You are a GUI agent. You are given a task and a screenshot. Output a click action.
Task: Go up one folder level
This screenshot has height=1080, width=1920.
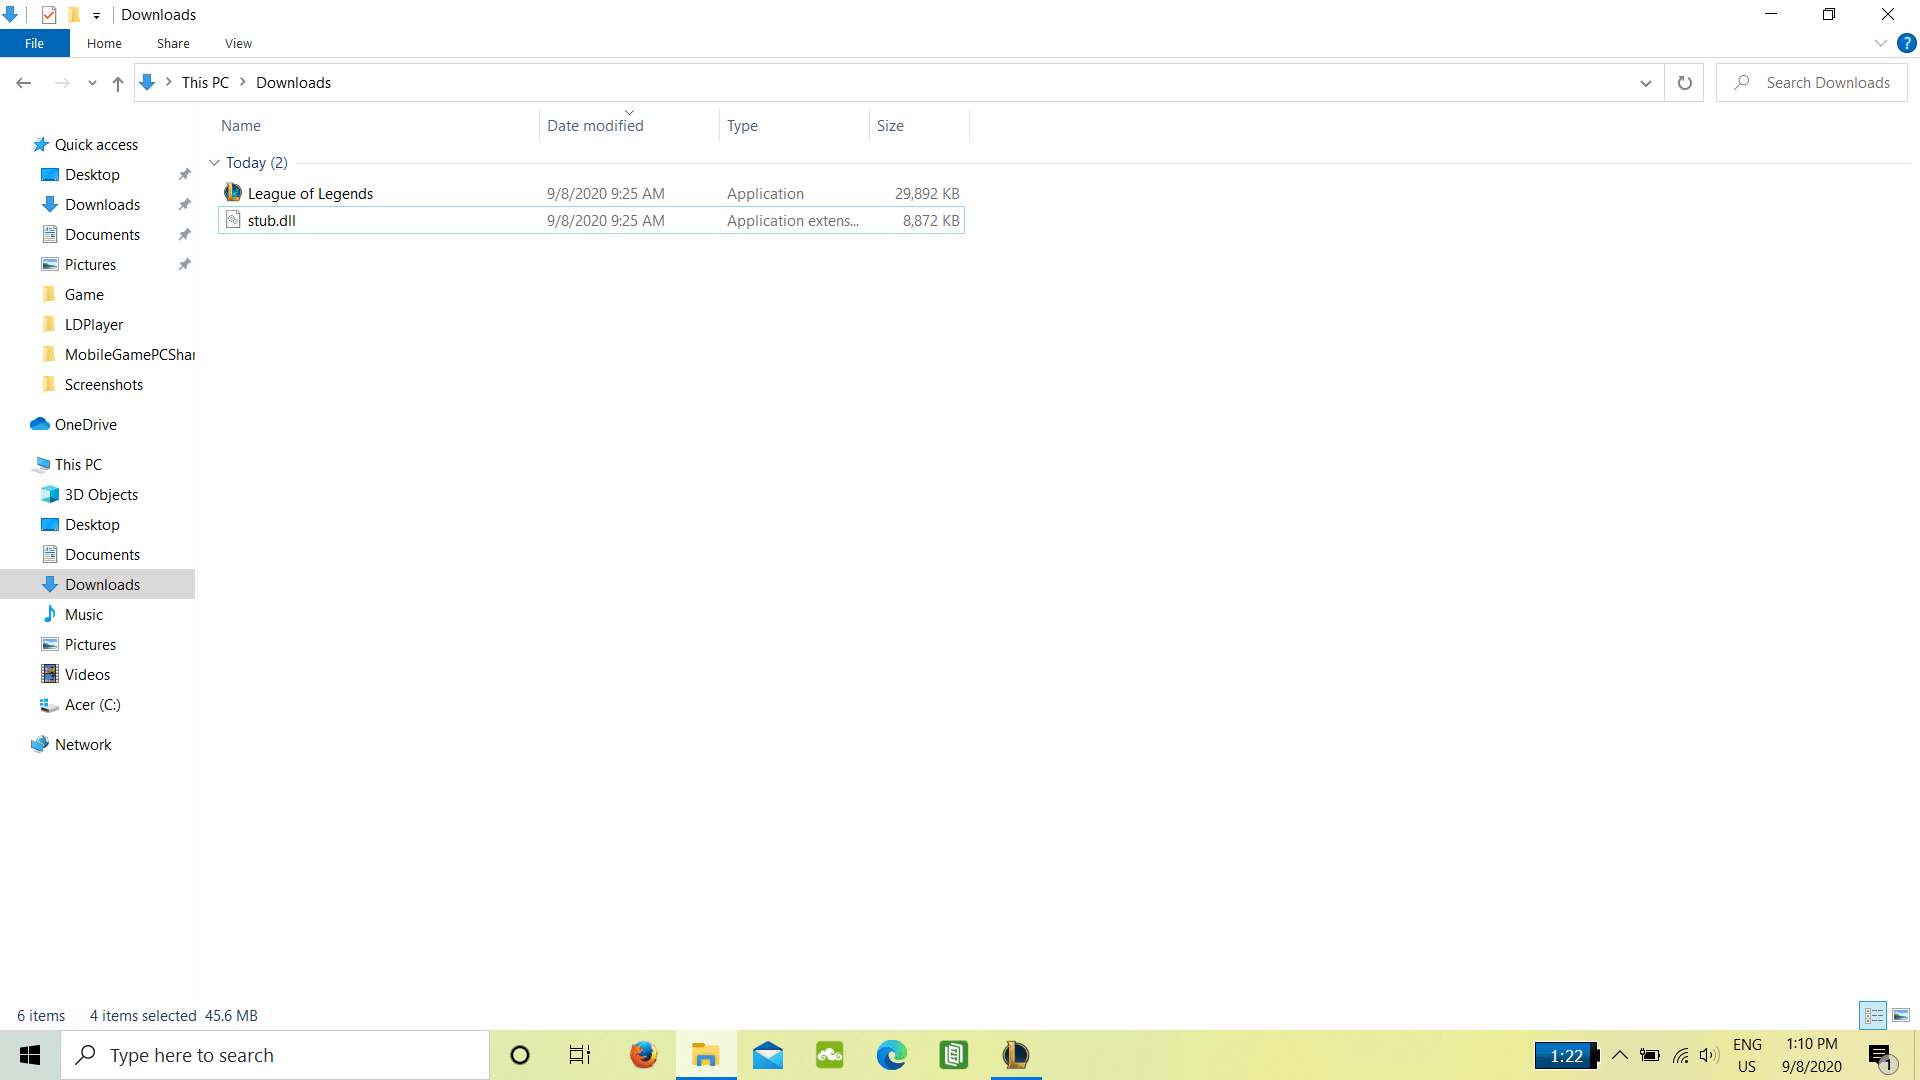point(118,83)
